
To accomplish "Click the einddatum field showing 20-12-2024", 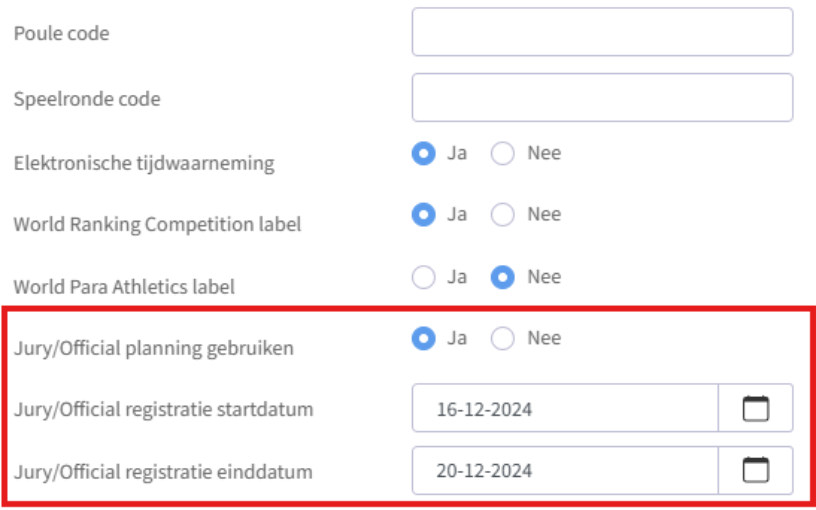I will [x=565, y=470].
